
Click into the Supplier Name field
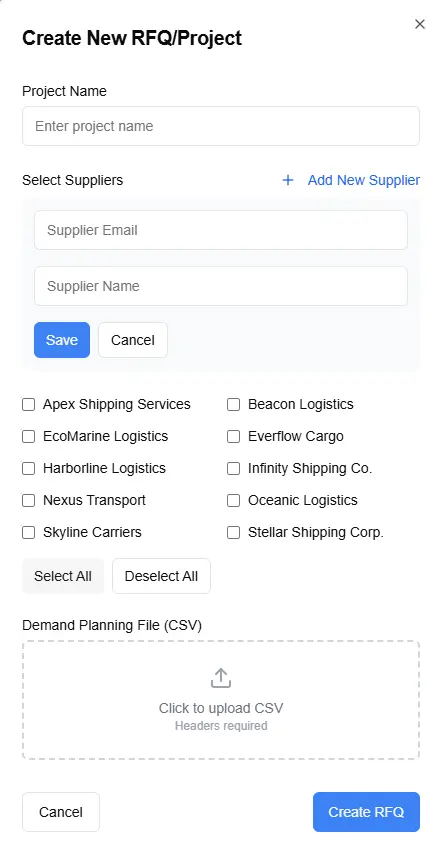(x=221, y=286)
